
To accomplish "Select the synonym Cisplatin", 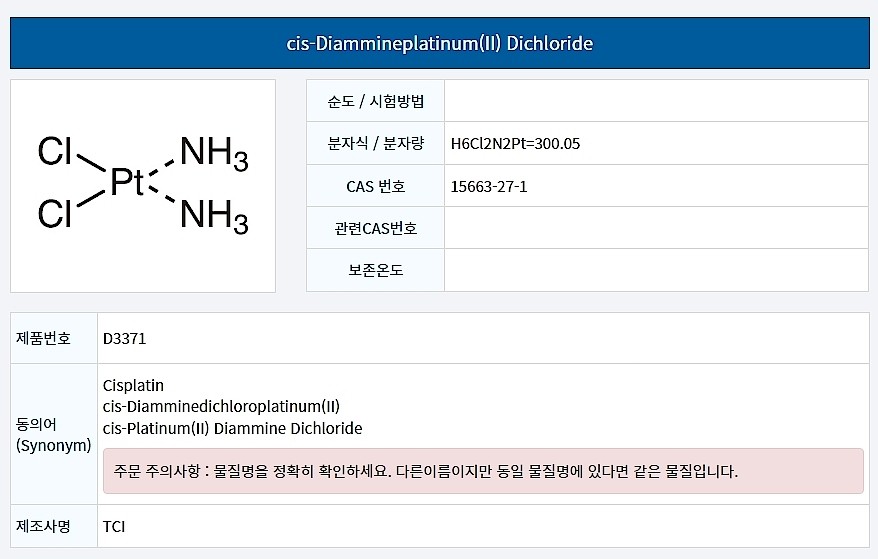I will click(133, 385).
